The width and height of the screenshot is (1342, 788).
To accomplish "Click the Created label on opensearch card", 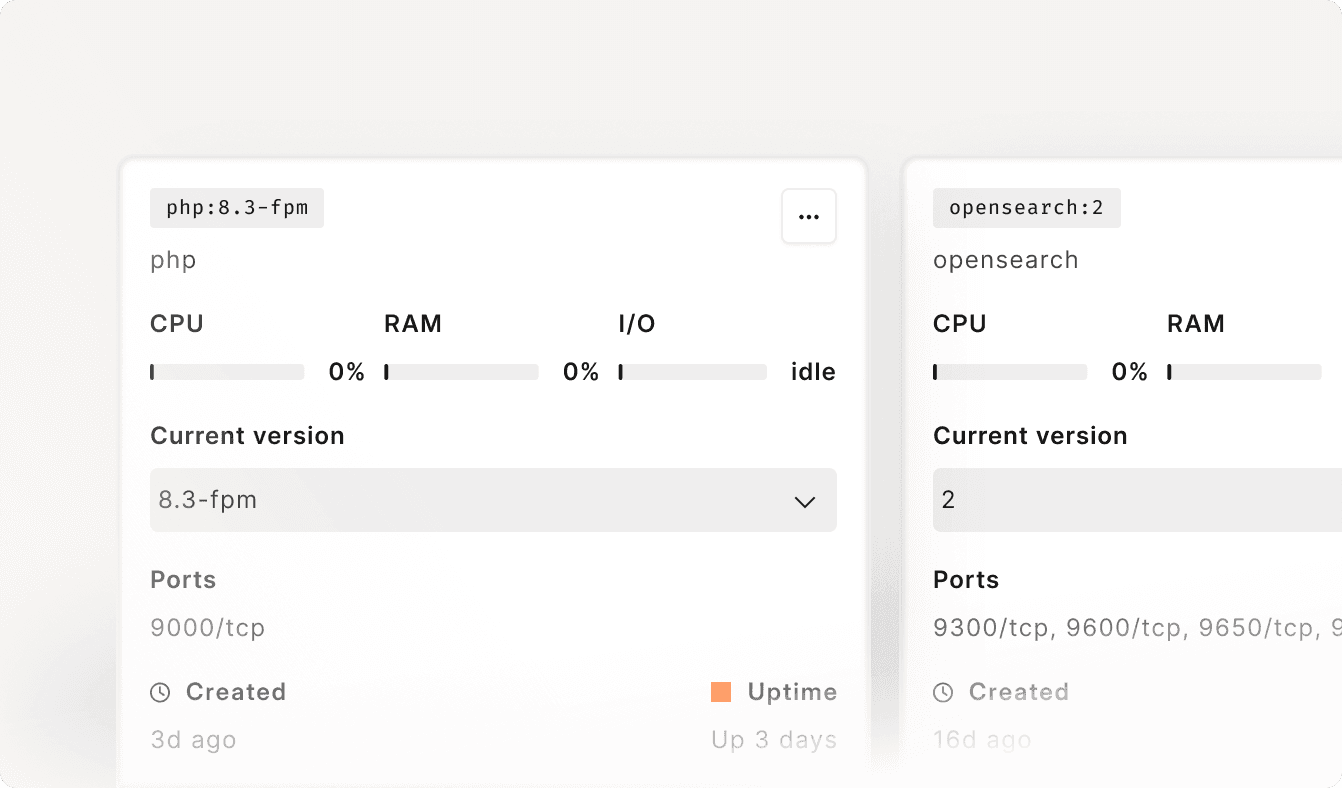I will point(1019,692).
